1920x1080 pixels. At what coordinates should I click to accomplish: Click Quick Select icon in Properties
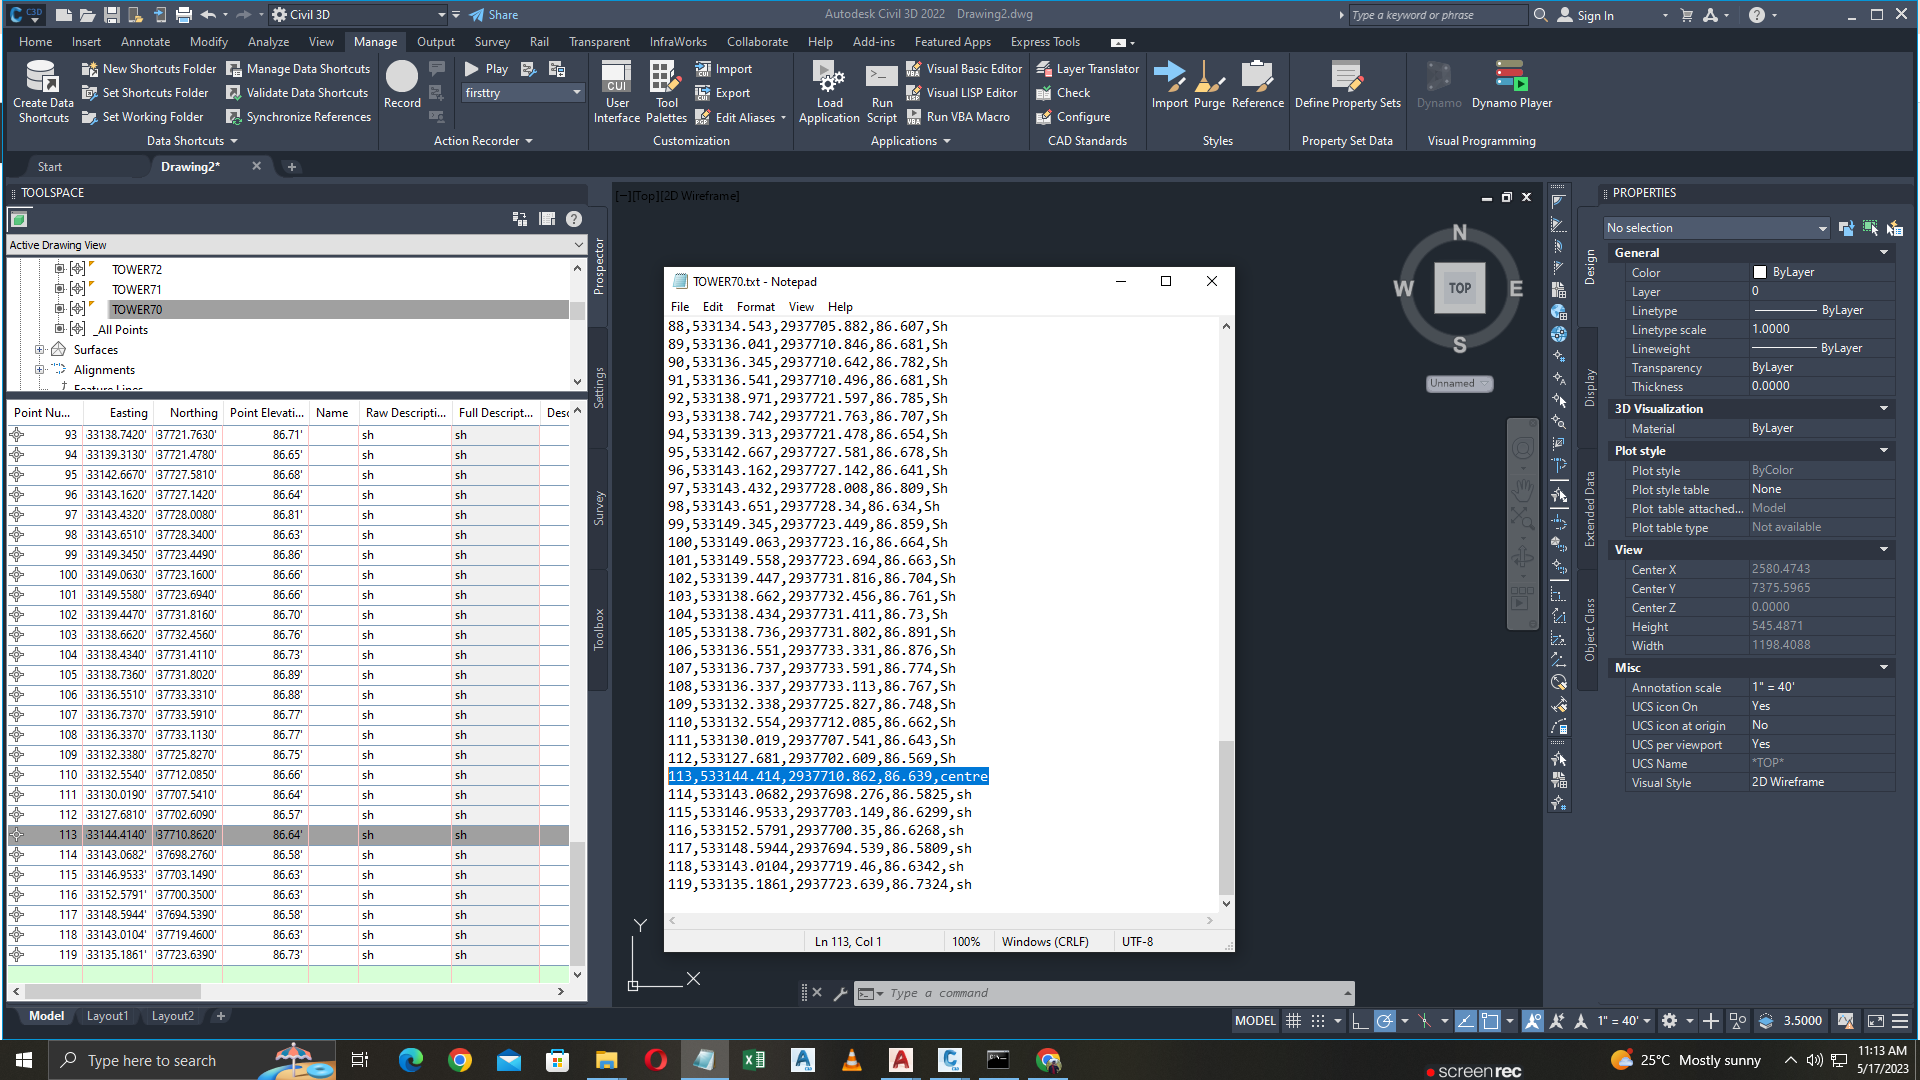[1894, 228]
